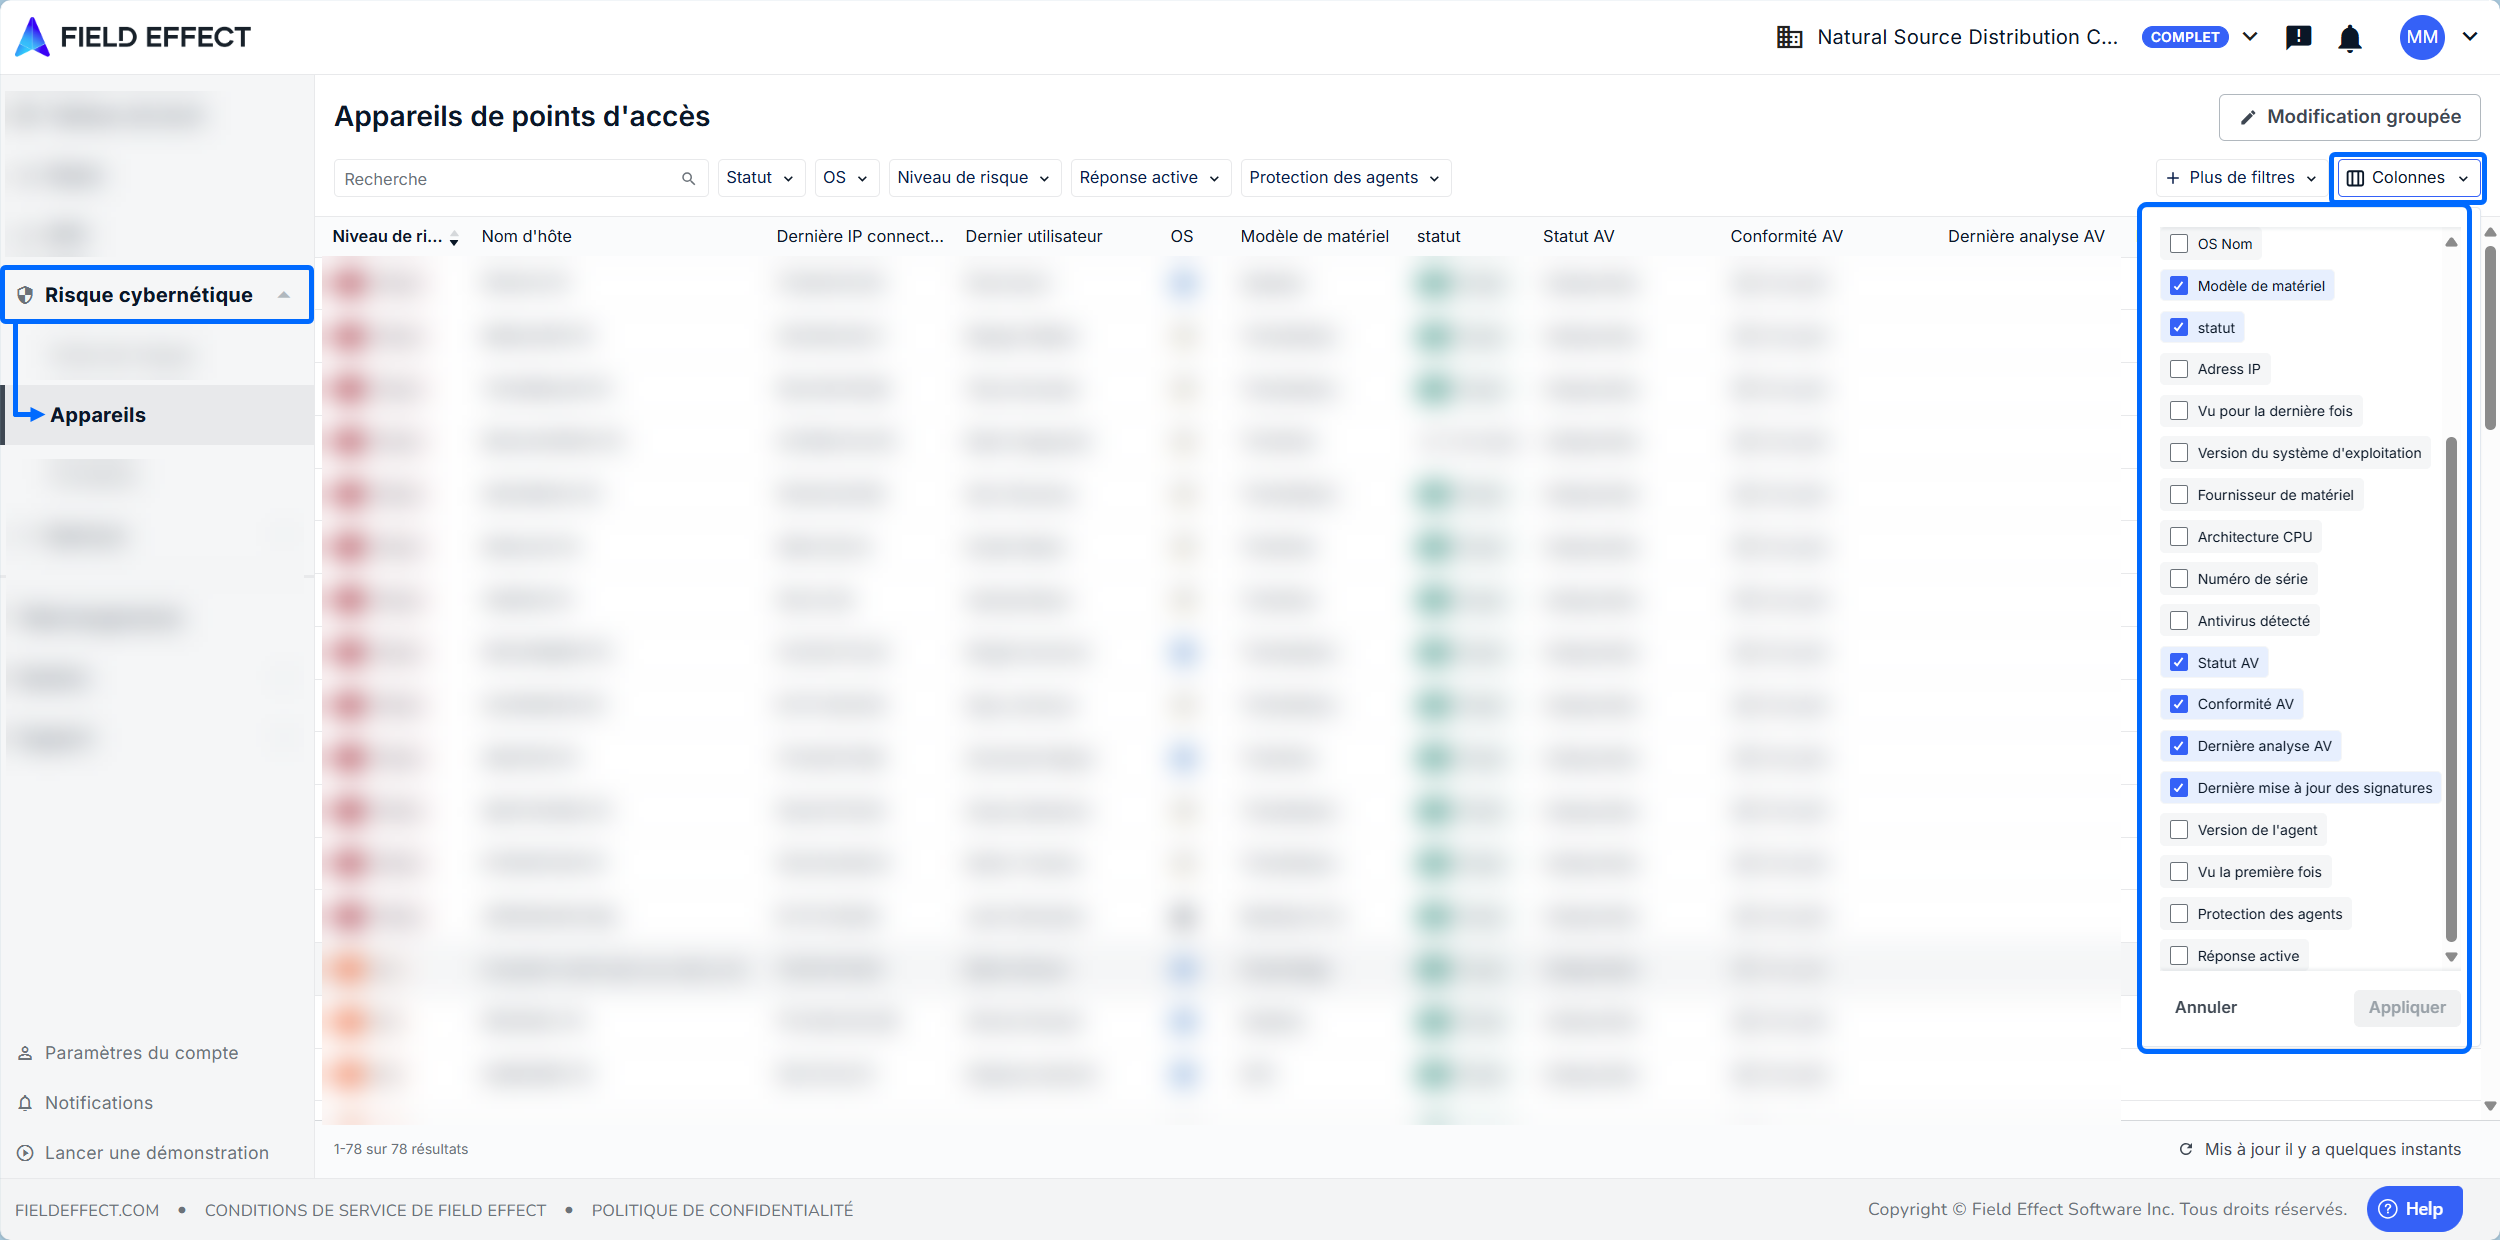The width and height of the screenshot is (2500, 1240).
Task: Click Annuler in the columns panel
Action: coord(2205,1007)
